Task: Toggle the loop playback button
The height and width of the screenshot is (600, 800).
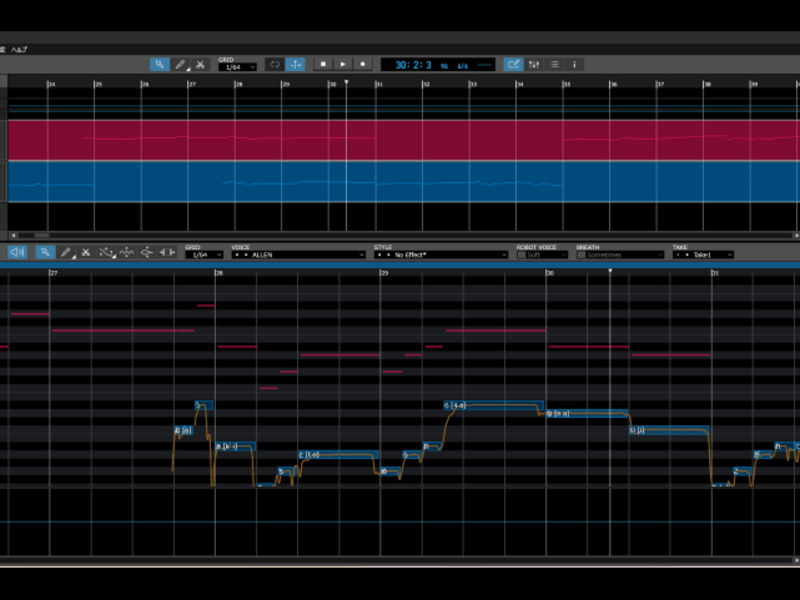Action: coord(275,64)
